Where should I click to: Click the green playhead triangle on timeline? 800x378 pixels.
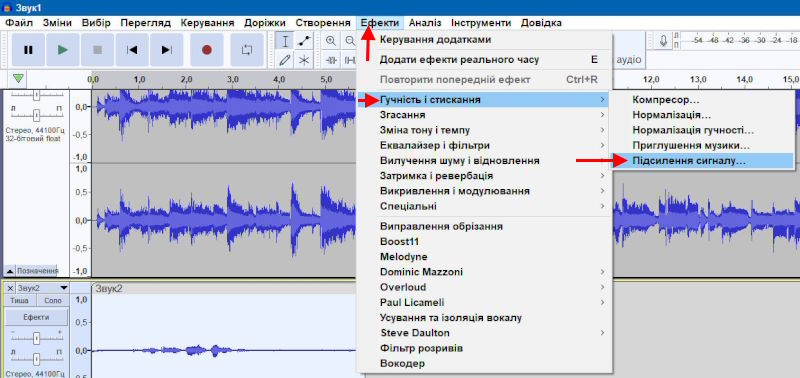[19, 79]
